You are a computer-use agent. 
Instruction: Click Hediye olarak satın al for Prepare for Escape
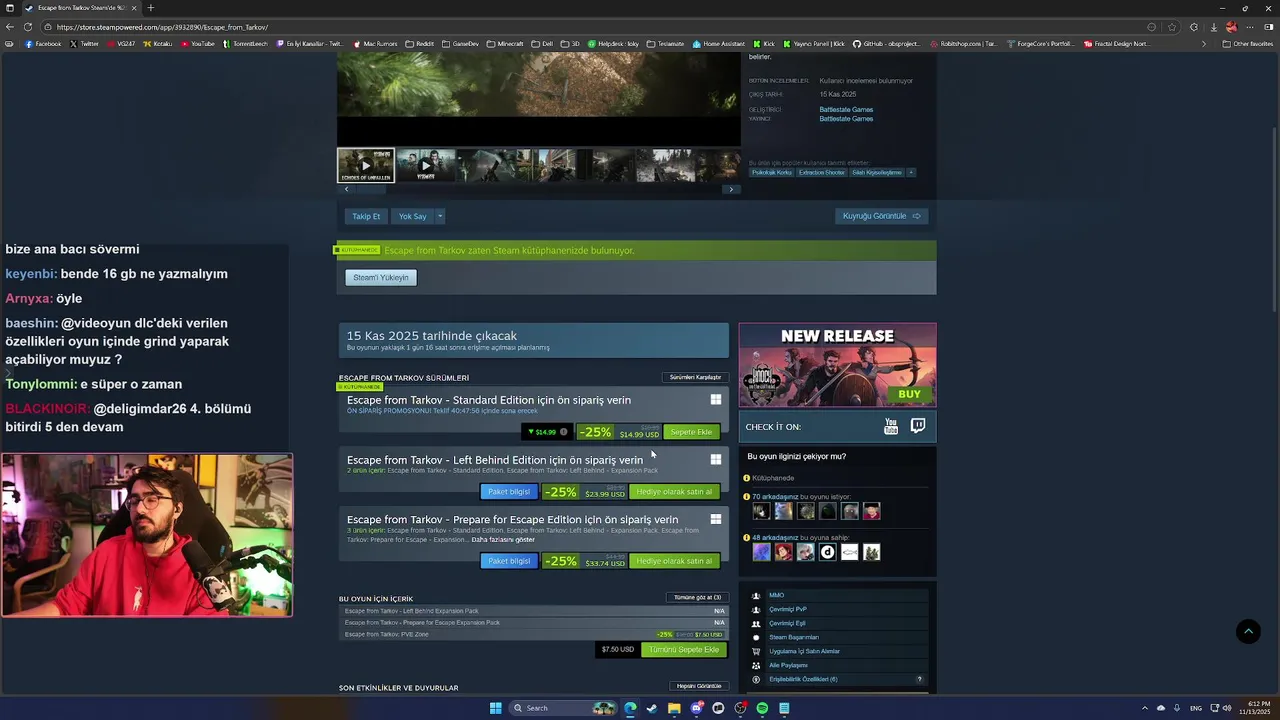pyautogui.click(x=674, y=561)
